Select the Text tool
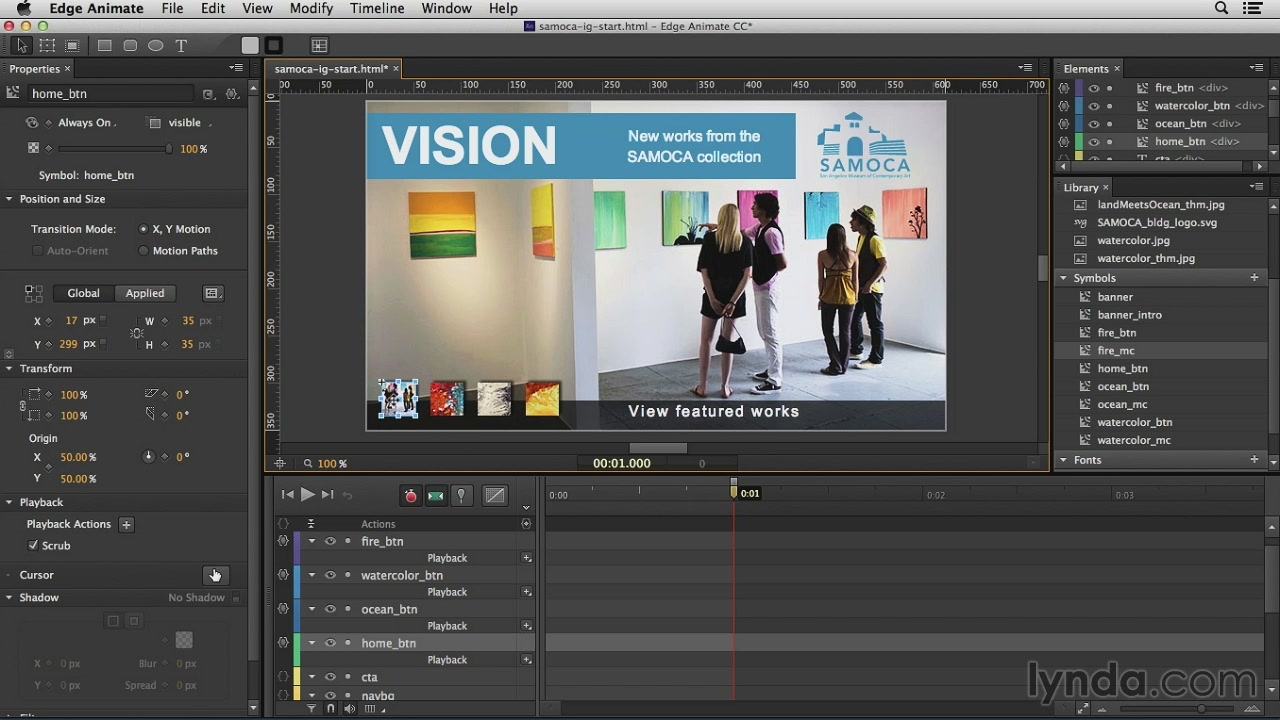The width and height of the screenshot is (1280, 720). coord(181,45)
